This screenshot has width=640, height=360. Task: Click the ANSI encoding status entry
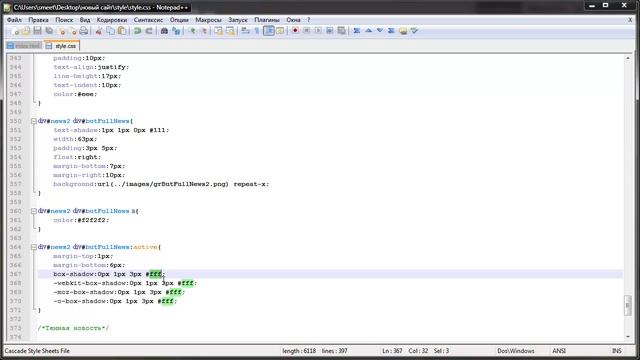tap(559, 351)
